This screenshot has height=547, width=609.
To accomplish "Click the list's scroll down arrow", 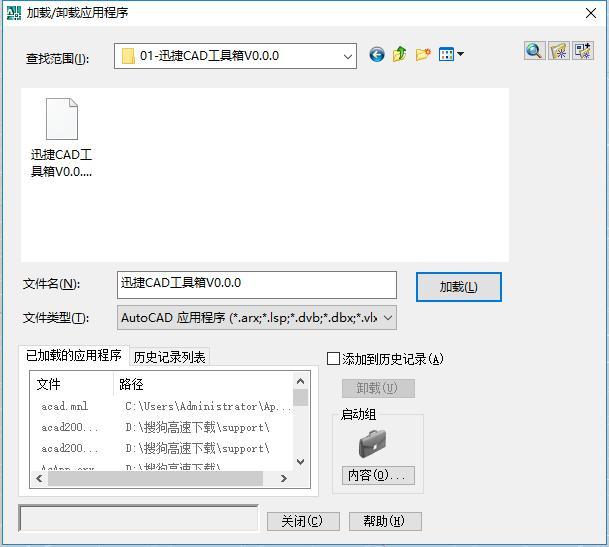I will click(300, 462).
